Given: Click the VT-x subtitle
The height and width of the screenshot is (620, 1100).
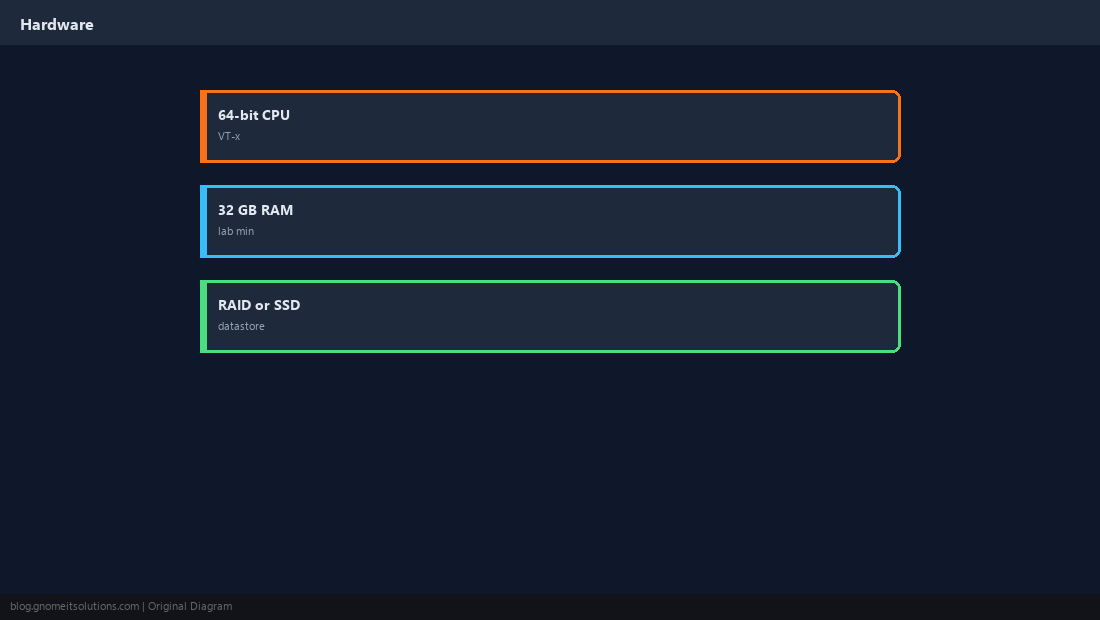Looking at the screenshot, I should (x=229, y=136).
